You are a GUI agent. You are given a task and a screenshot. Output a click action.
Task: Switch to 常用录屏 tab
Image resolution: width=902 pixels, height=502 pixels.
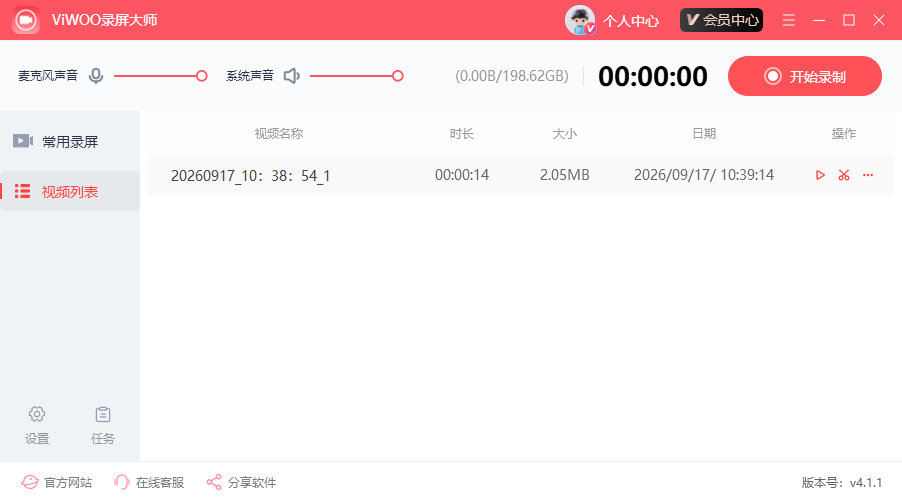(x=70, y=141)
